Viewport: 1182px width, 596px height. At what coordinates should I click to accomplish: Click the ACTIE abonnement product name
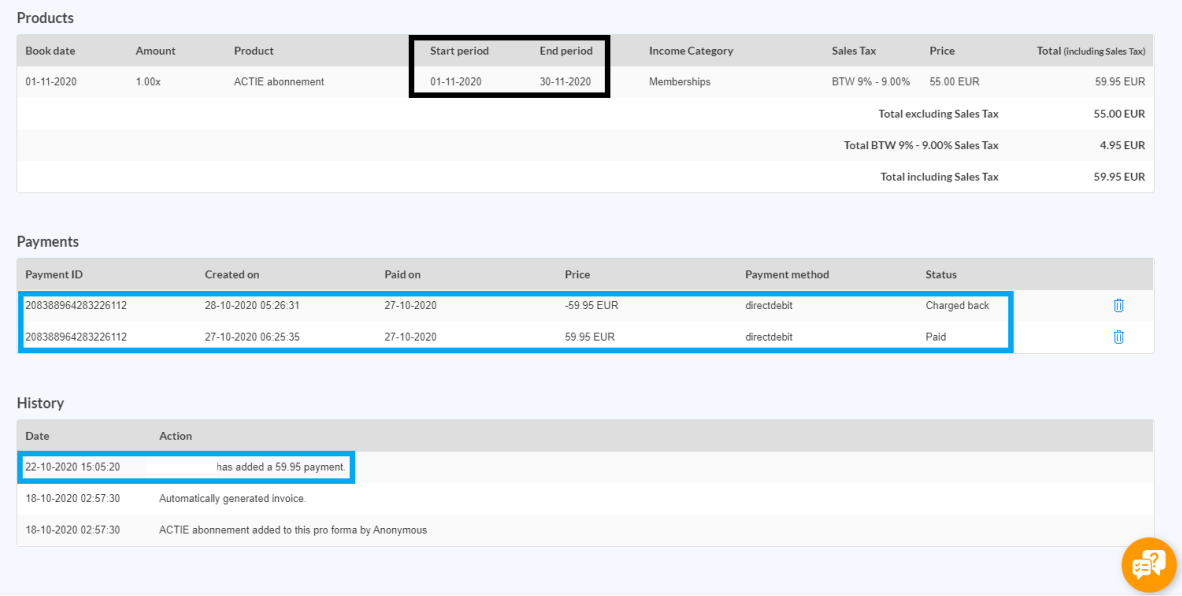pos(280,81)
